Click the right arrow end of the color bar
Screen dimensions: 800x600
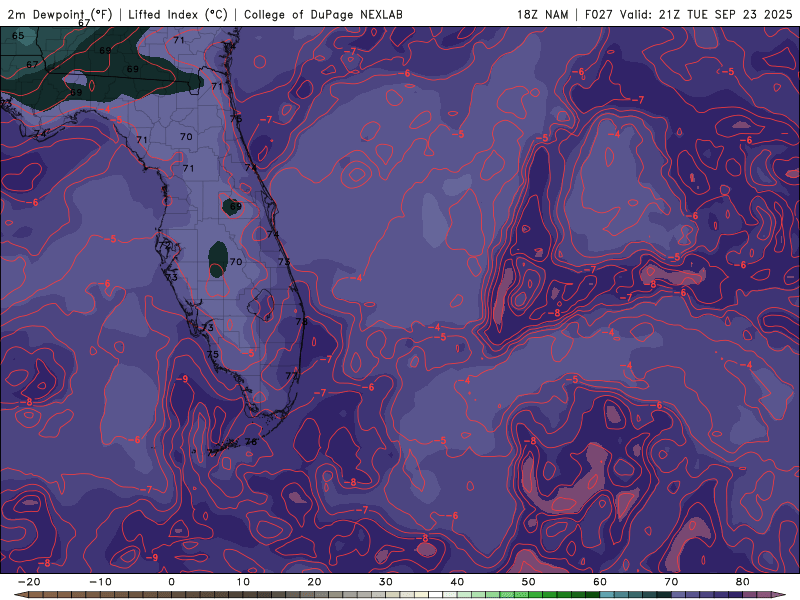pyautogui.click(x=780, y=595)
